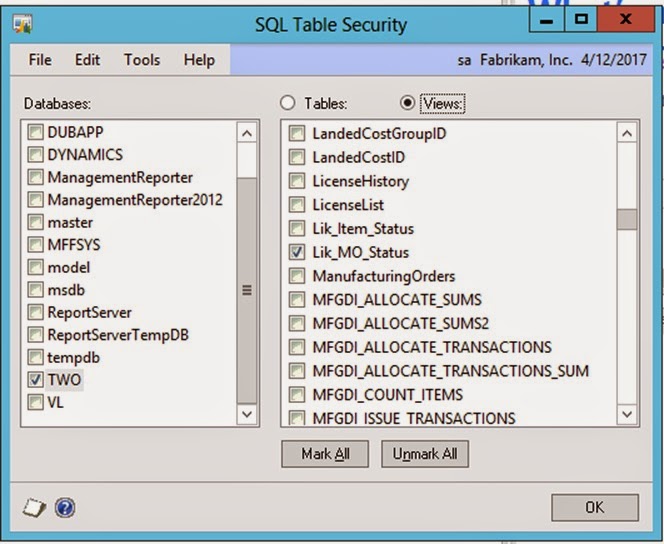The width and height of the screenshot is (664, 544).
Task: Check the ReportServerTempDB checkbox
Action: pos(35,335)
